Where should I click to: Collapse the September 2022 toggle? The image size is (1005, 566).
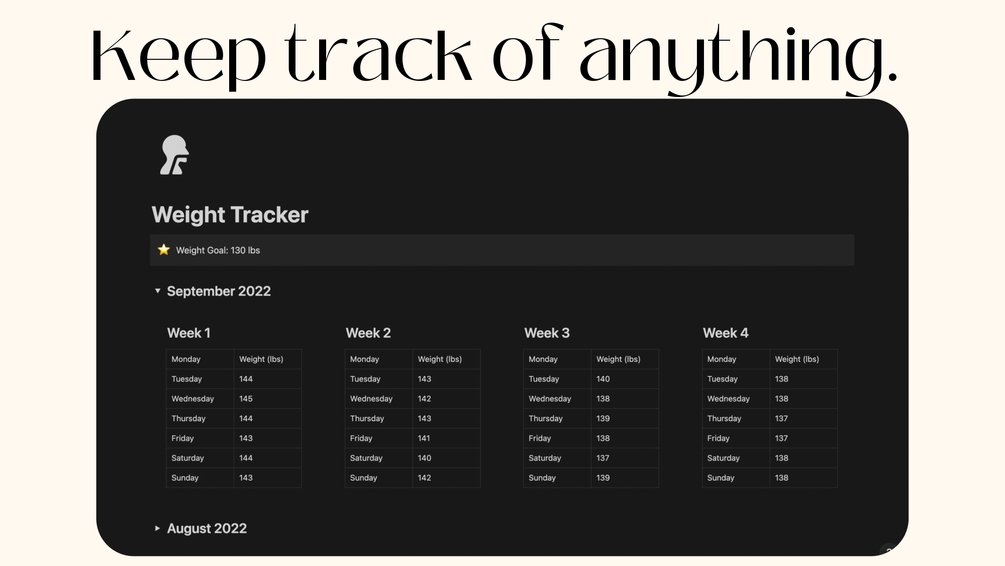(x=158, y=291)
